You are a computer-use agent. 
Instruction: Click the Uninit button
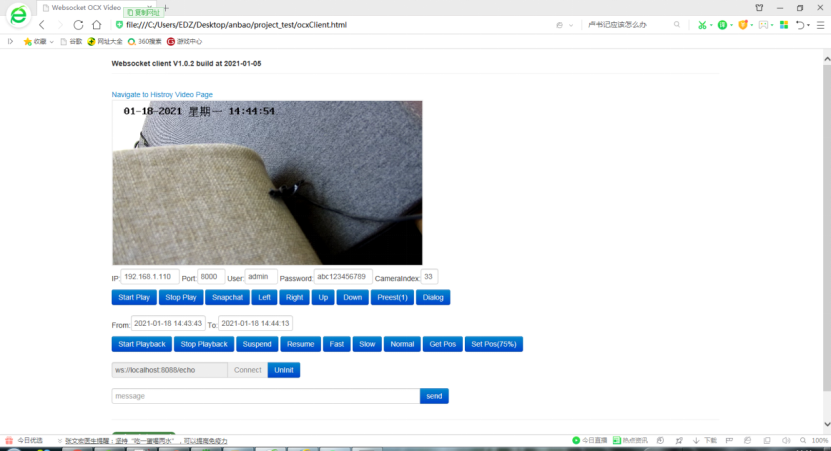click(284, 370)
